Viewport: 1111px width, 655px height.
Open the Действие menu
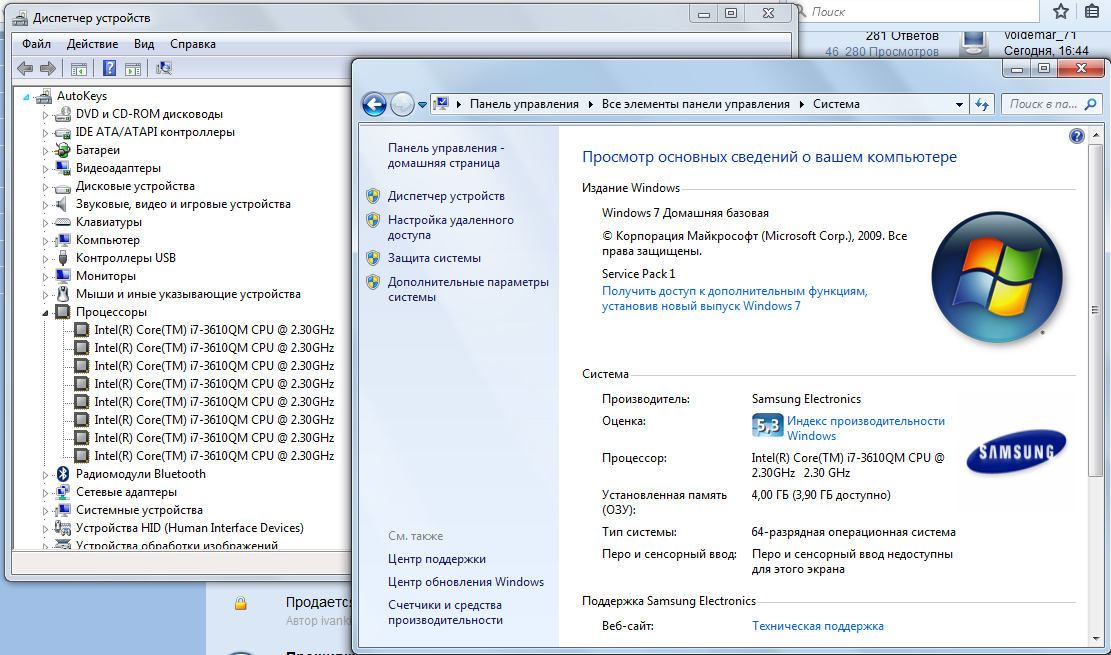tap(92, 44)
